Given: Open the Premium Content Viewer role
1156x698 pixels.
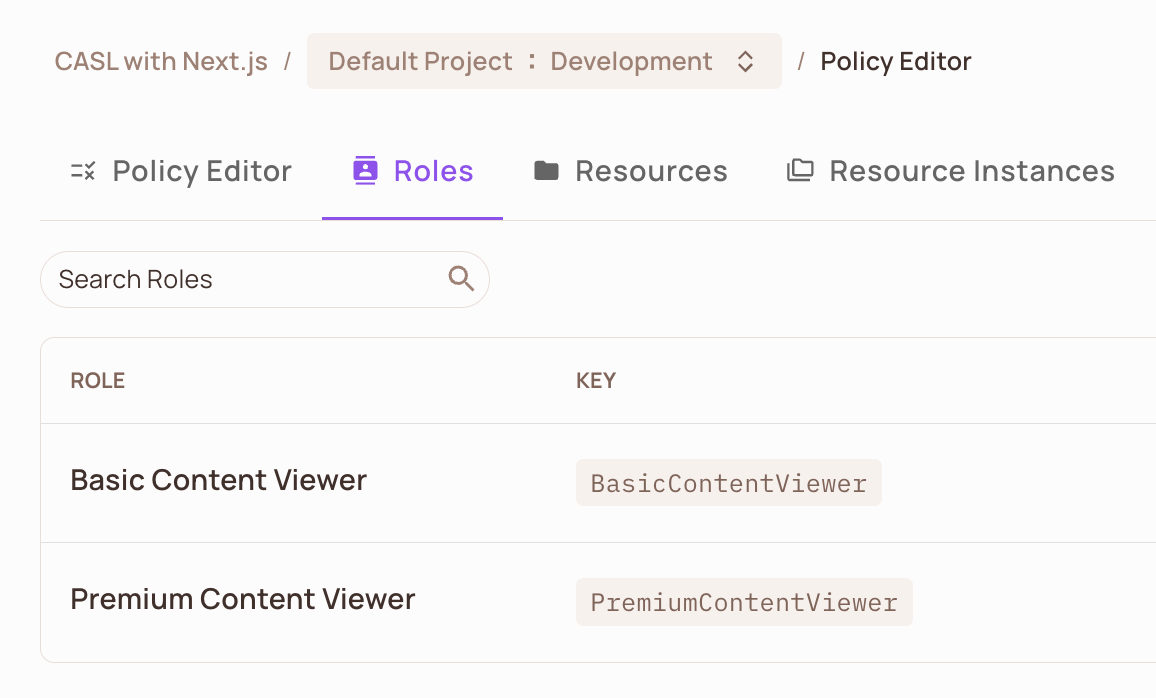Looking at the screenshot, I should 242,599.
